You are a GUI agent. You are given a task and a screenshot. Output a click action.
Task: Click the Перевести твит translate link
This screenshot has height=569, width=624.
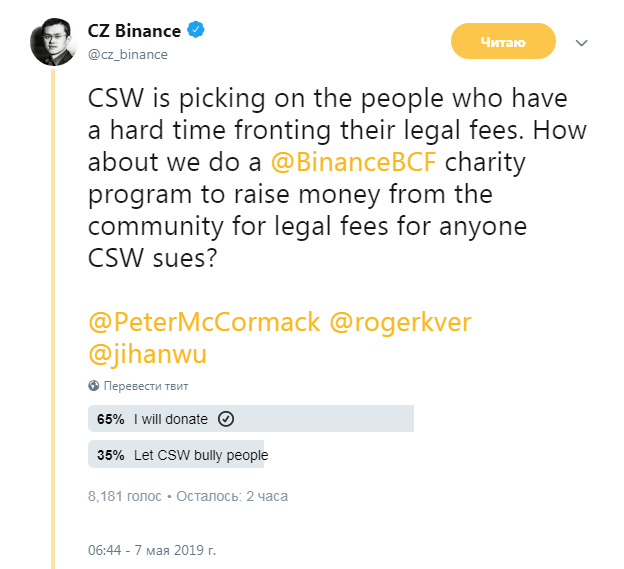pos(146,386)
